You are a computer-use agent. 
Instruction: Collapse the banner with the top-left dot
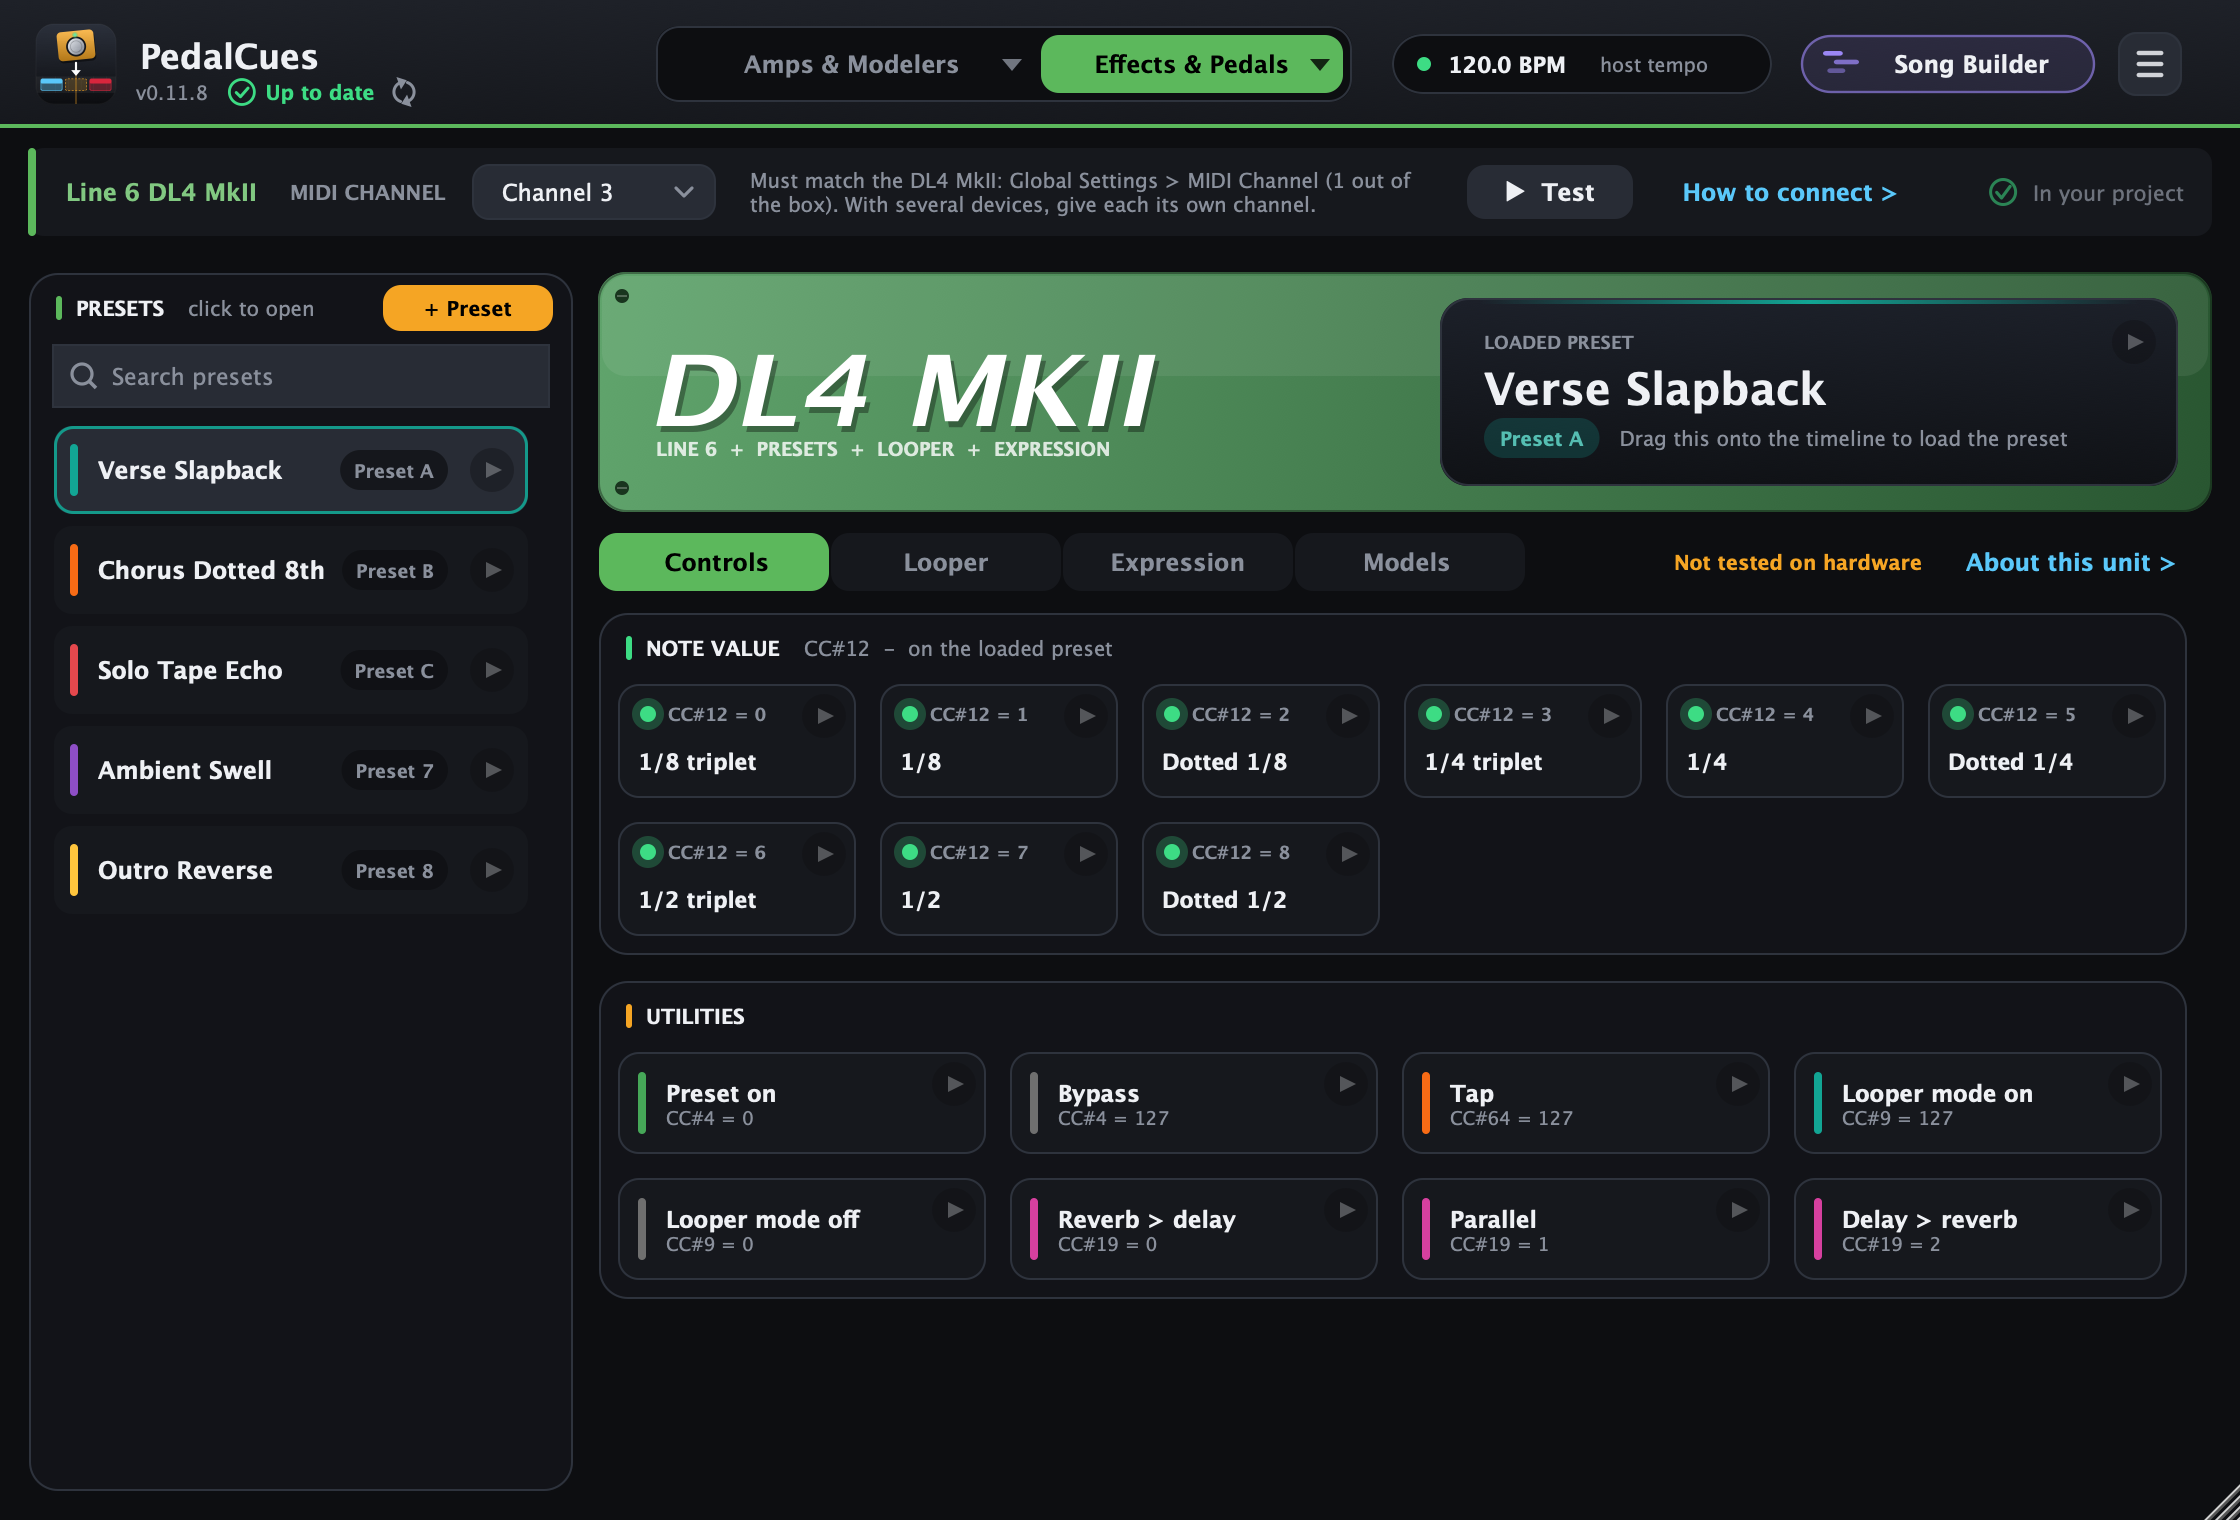pyautogui.click(x=622, y=296)
